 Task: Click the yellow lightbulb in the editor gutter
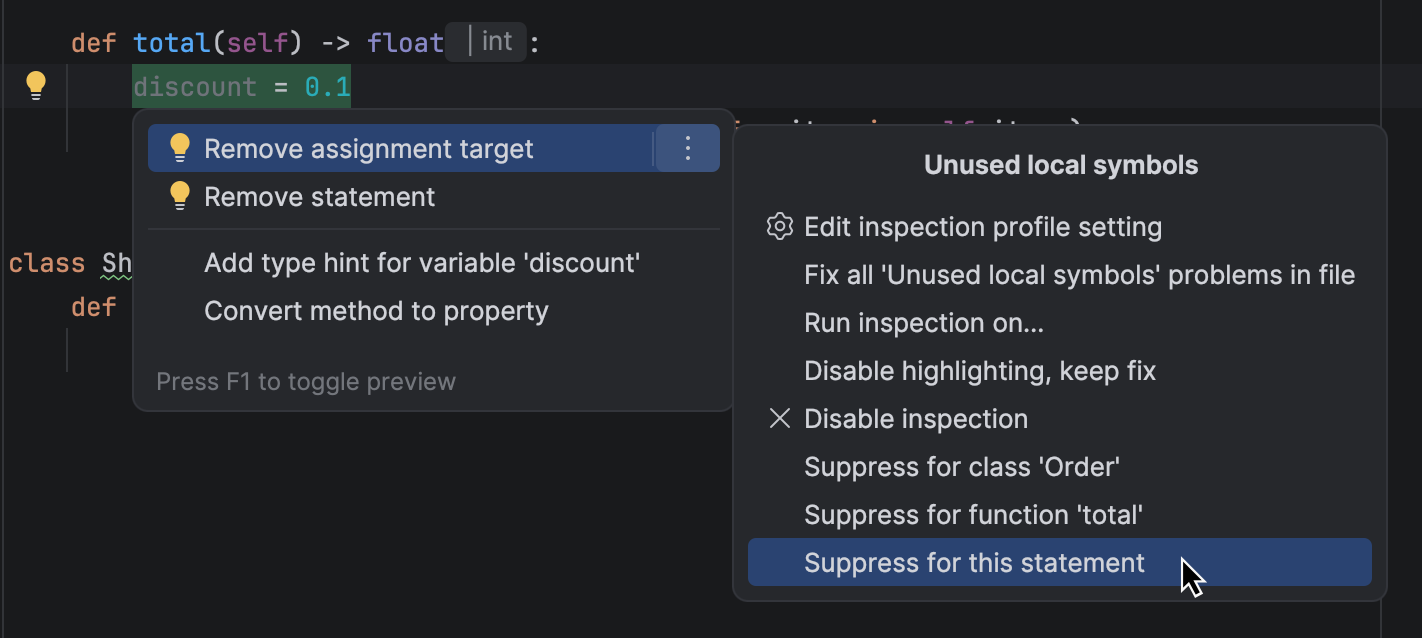36,86
